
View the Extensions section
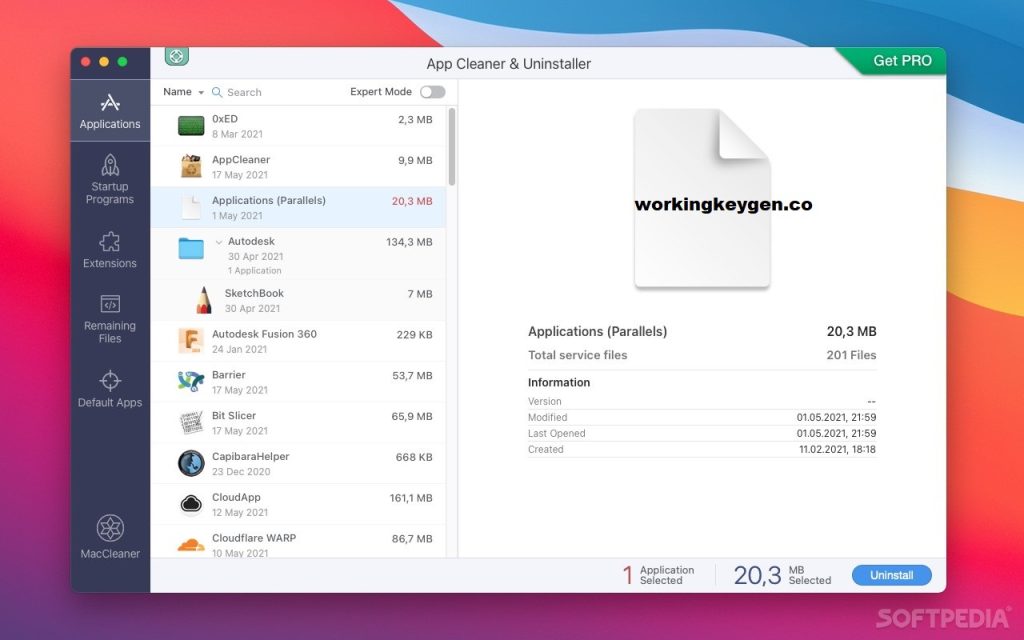click(x=110, y=250)
